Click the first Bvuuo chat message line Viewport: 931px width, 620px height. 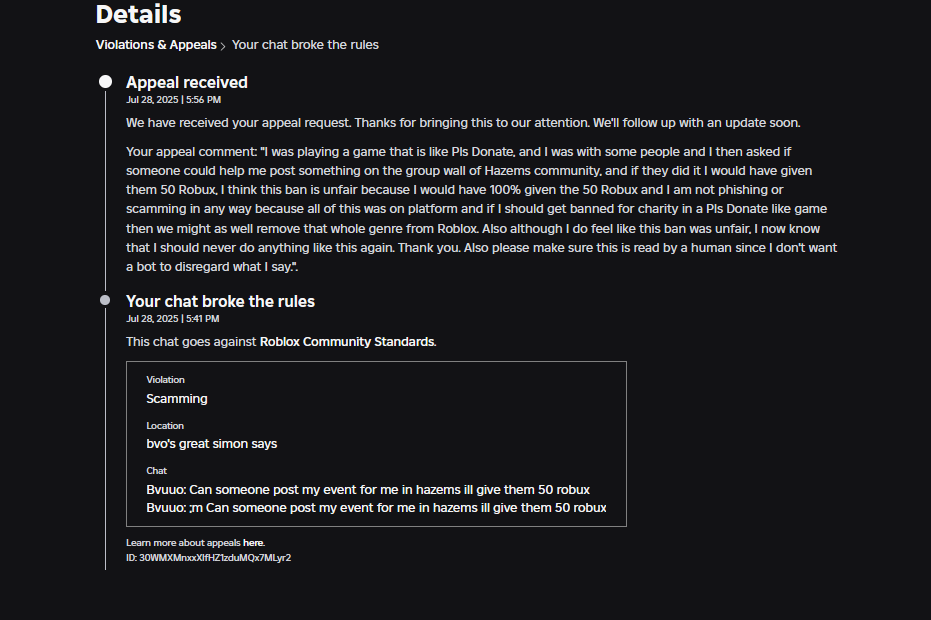click(367, 490)
